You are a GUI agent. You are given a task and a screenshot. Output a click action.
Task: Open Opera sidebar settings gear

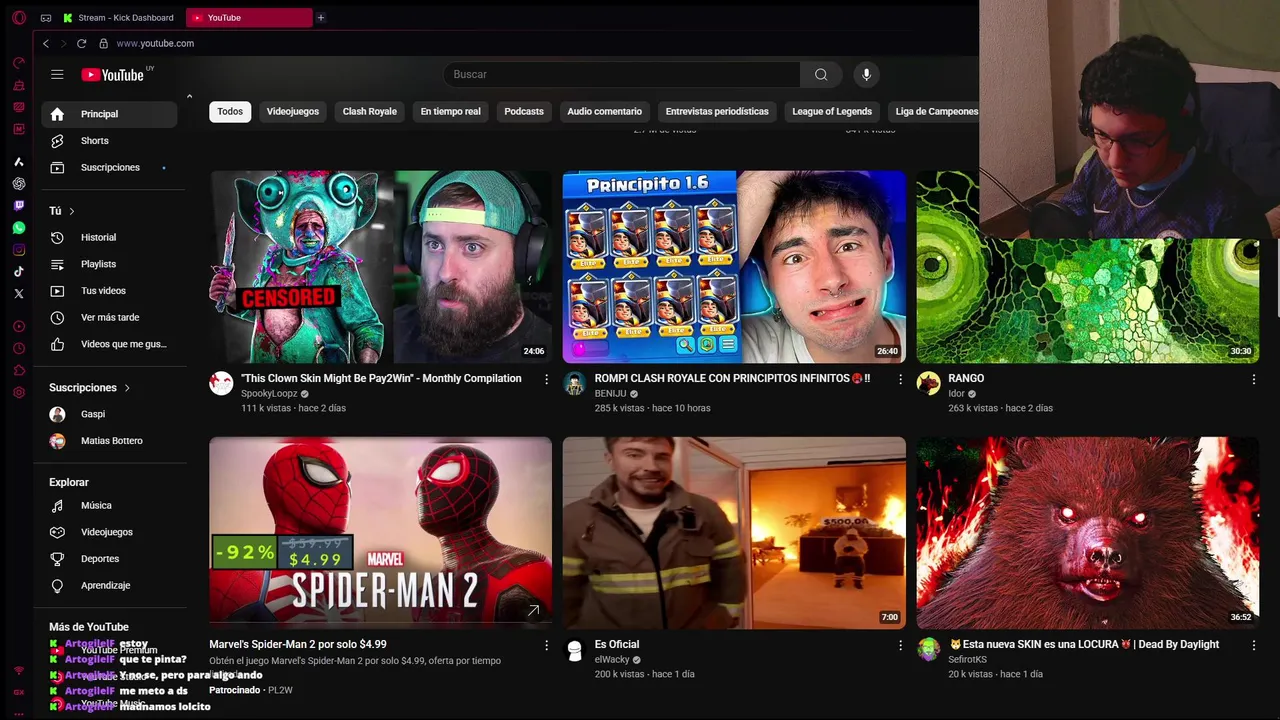pos(19,392)
